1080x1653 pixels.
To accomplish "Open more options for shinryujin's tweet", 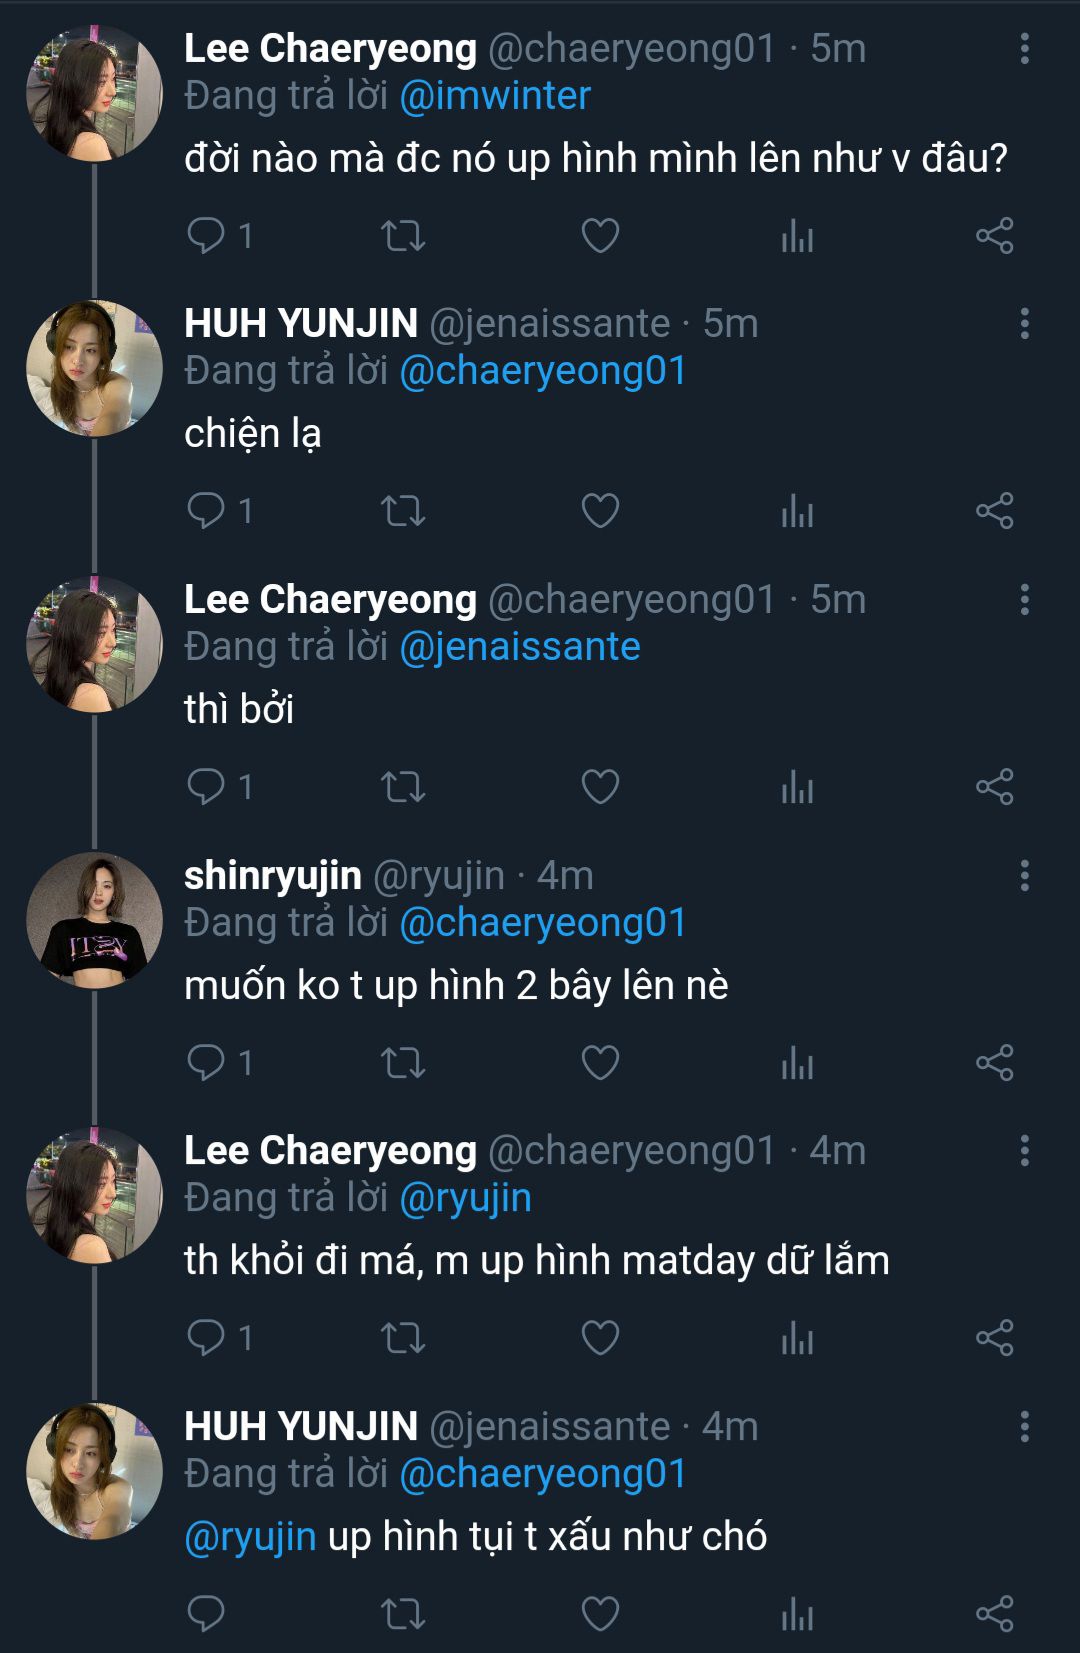I will pyautogui.click(x=1024, y=876).
